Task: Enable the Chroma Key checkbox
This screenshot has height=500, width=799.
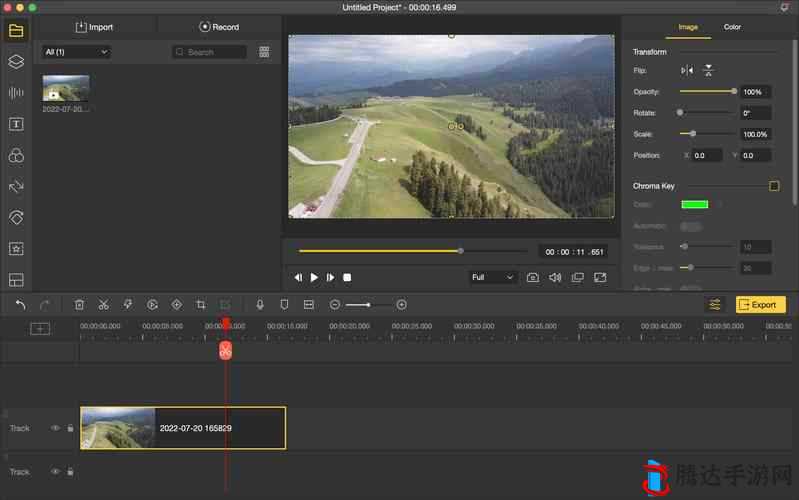Action: coord(774,186)
